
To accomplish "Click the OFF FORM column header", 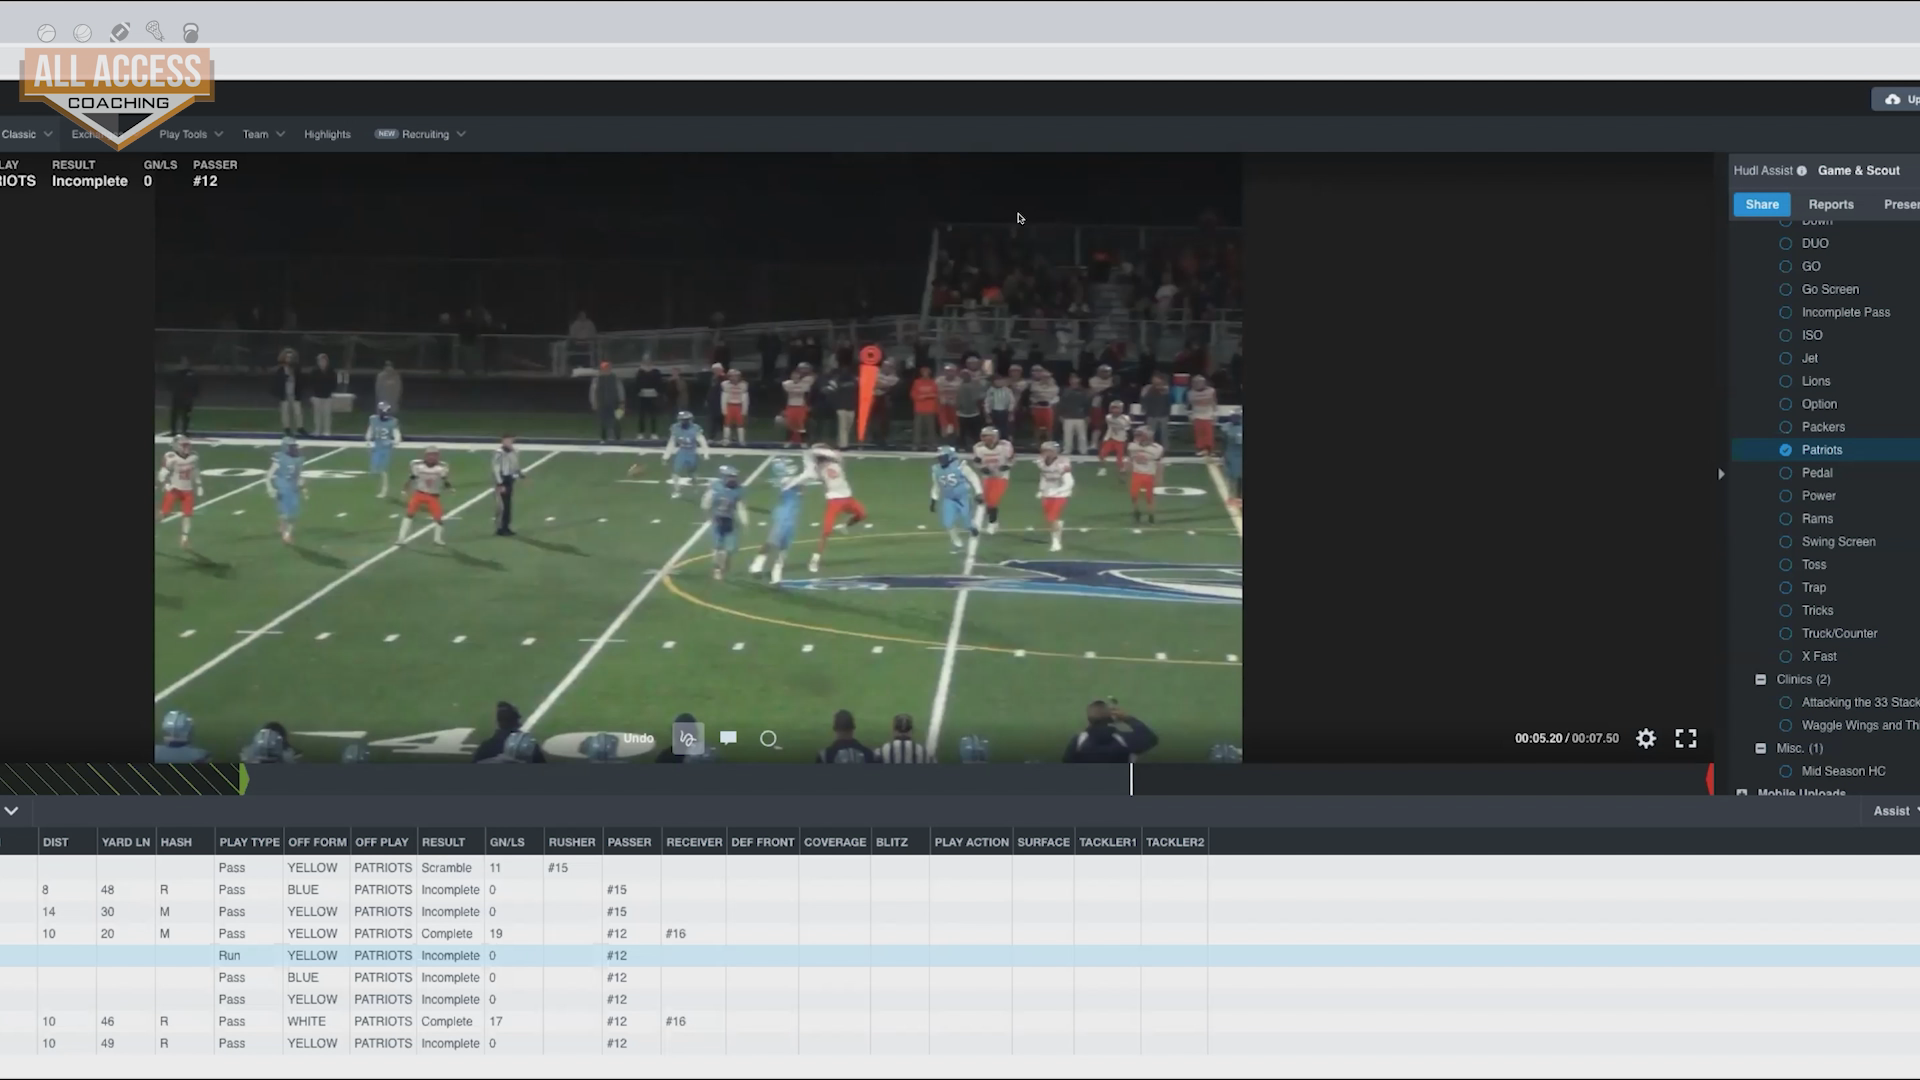I will click(x=317, y=843).
